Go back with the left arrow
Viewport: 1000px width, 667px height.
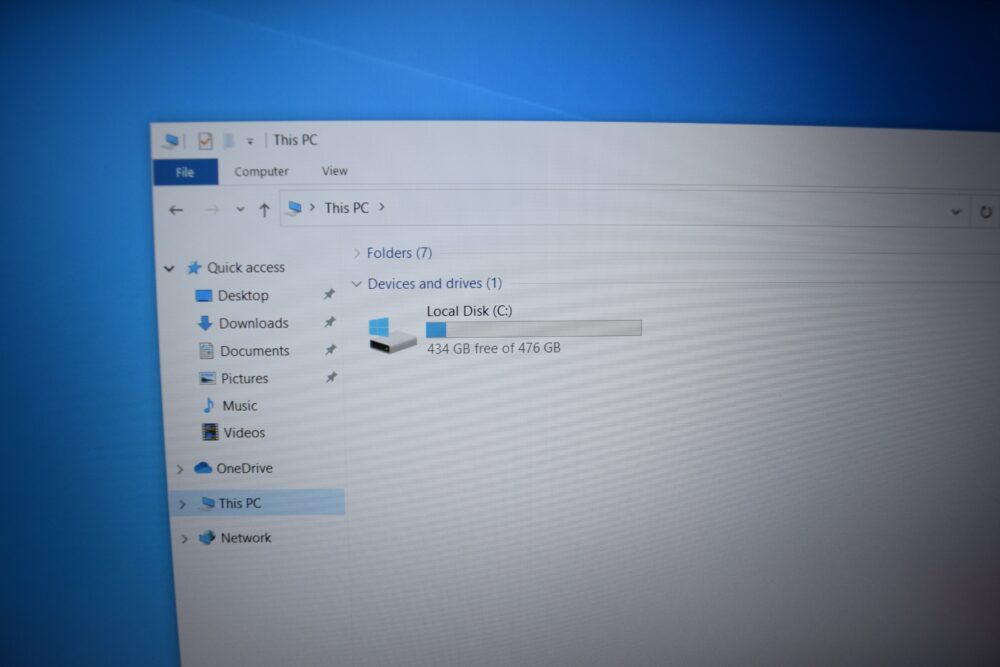[x=176, y=210]
